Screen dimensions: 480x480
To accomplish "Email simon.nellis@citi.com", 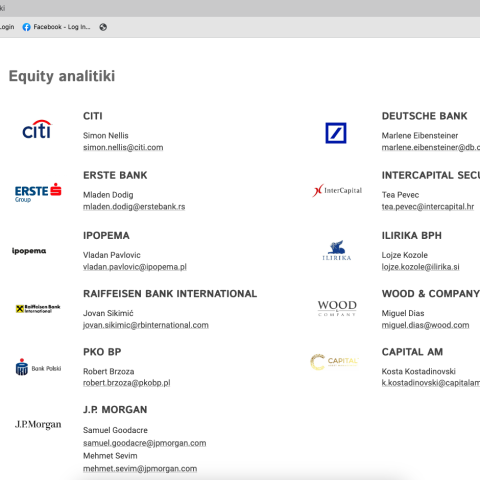I will click(x=123, y=147).
